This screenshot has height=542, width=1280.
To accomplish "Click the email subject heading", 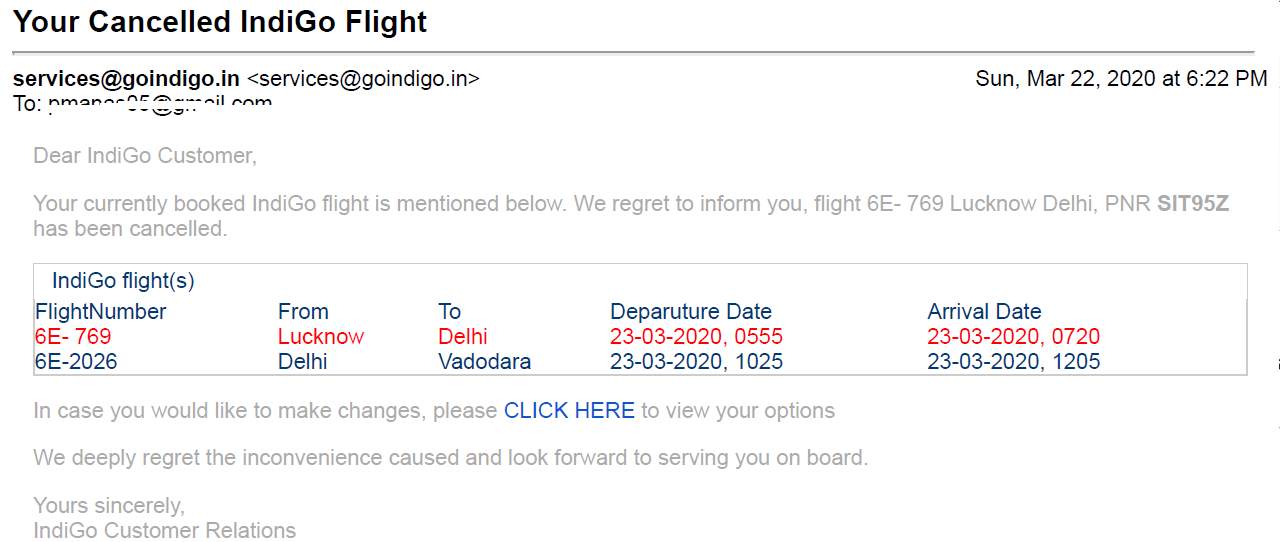I will [220, 22].
